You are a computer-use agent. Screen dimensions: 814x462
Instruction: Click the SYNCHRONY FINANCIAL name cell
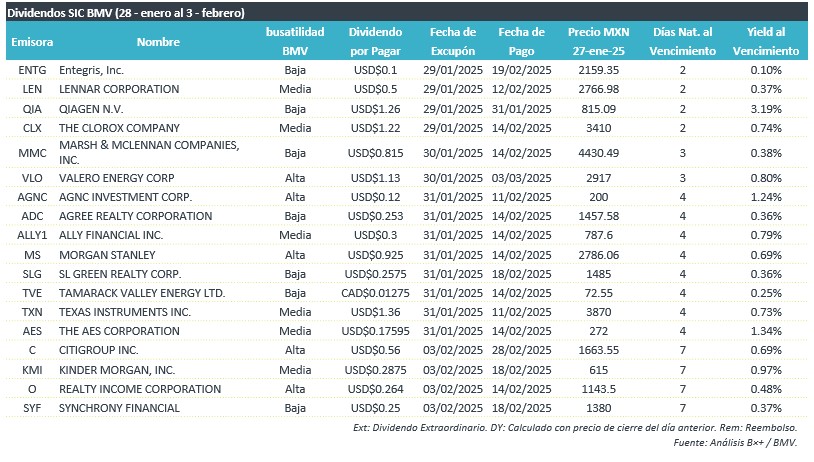point(119,409)
